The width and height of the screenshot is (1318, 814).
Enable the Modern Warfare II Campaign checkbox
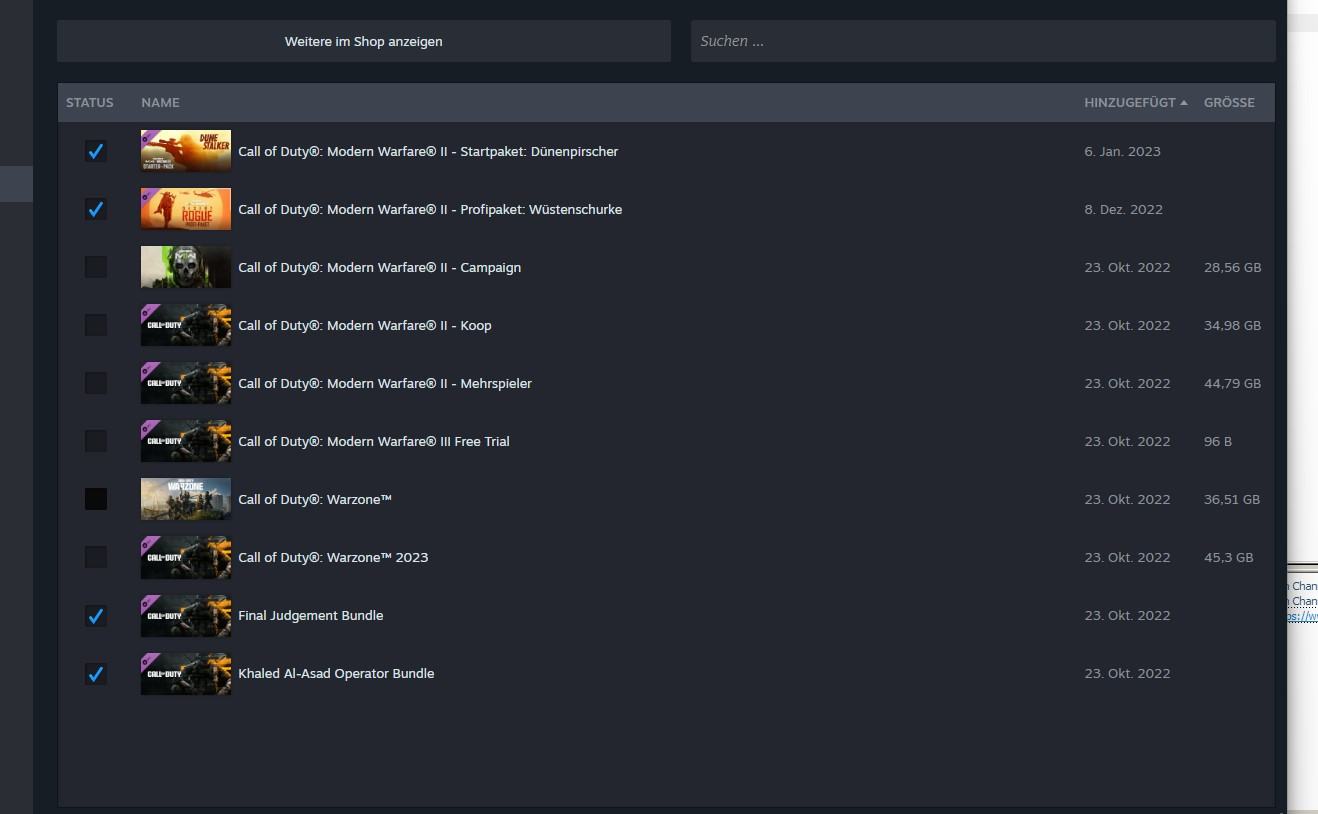tap(96, 267)
